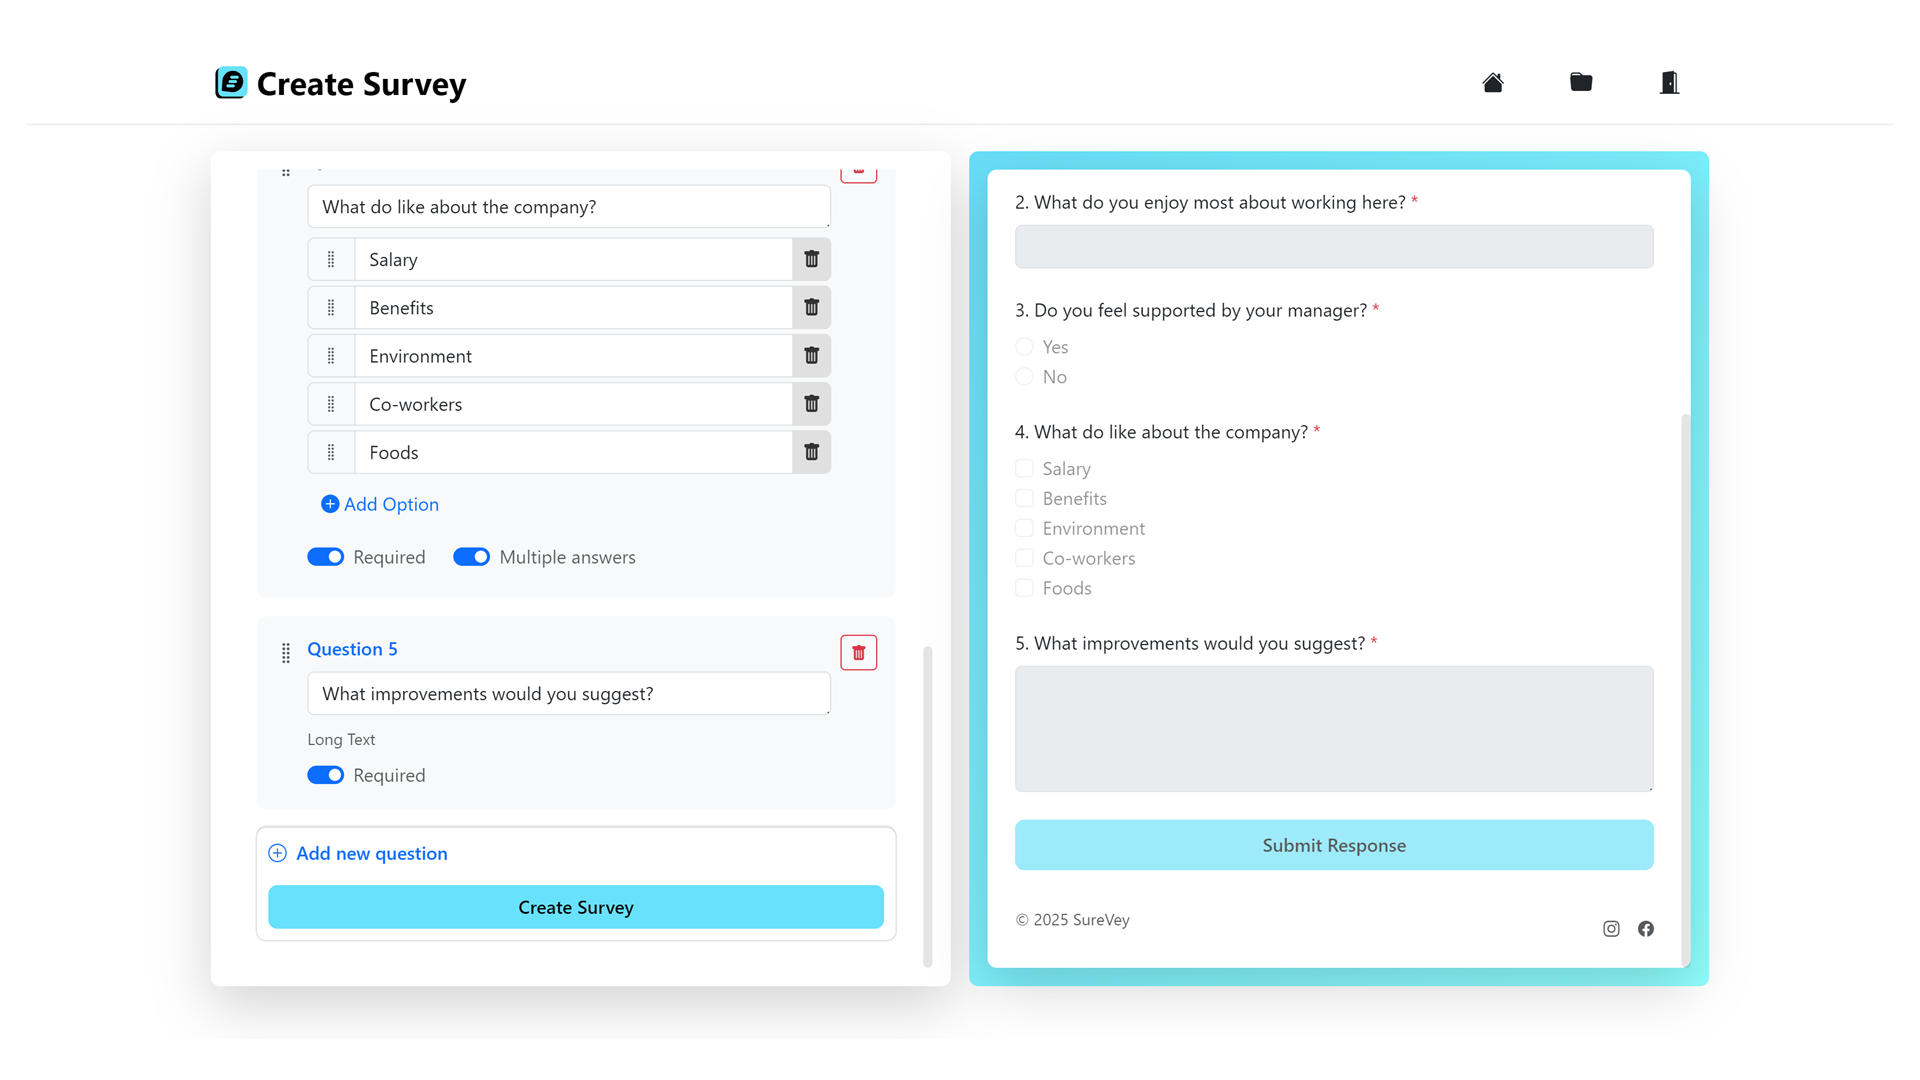Toggle Multiple answers switch off
This screenshot has height=1080, width=1920.
[471, 557]
